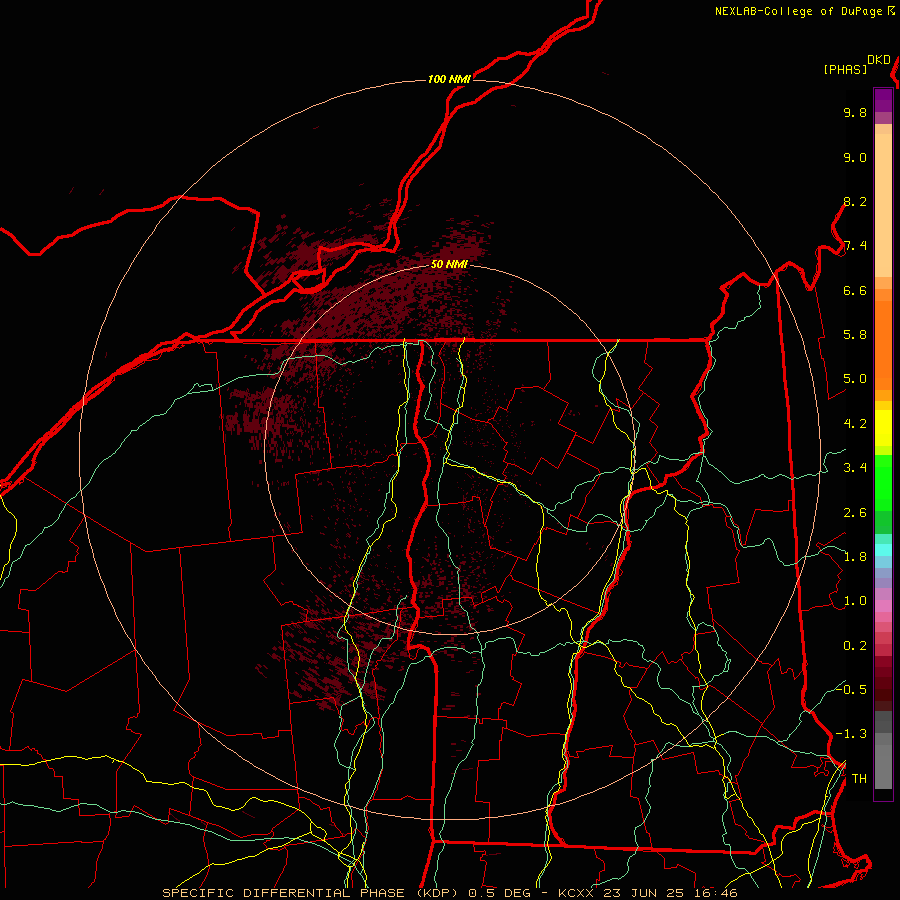Click the 5.8 value on the color scale
This screenshot has height=900, width=900.
tap(855, 335)
